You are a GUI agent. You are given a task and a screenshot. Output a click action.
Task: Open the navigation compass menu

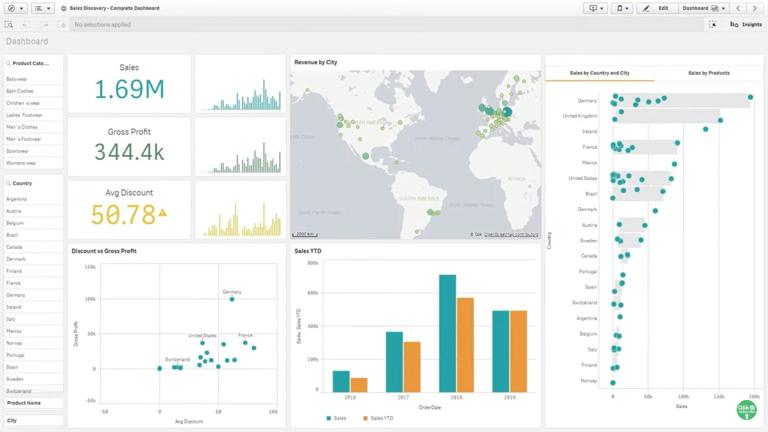(15, 8)
